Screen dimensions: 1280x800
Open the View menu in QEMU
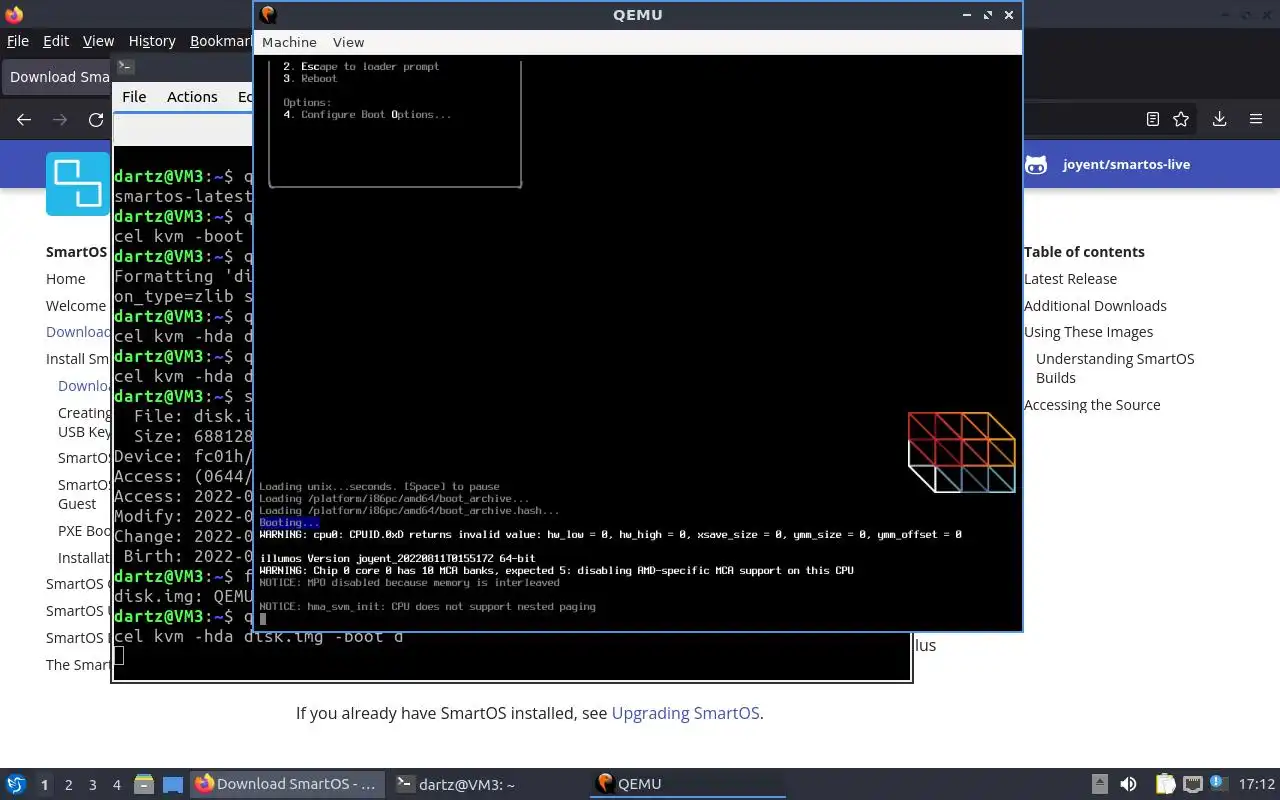pos(348,42)
